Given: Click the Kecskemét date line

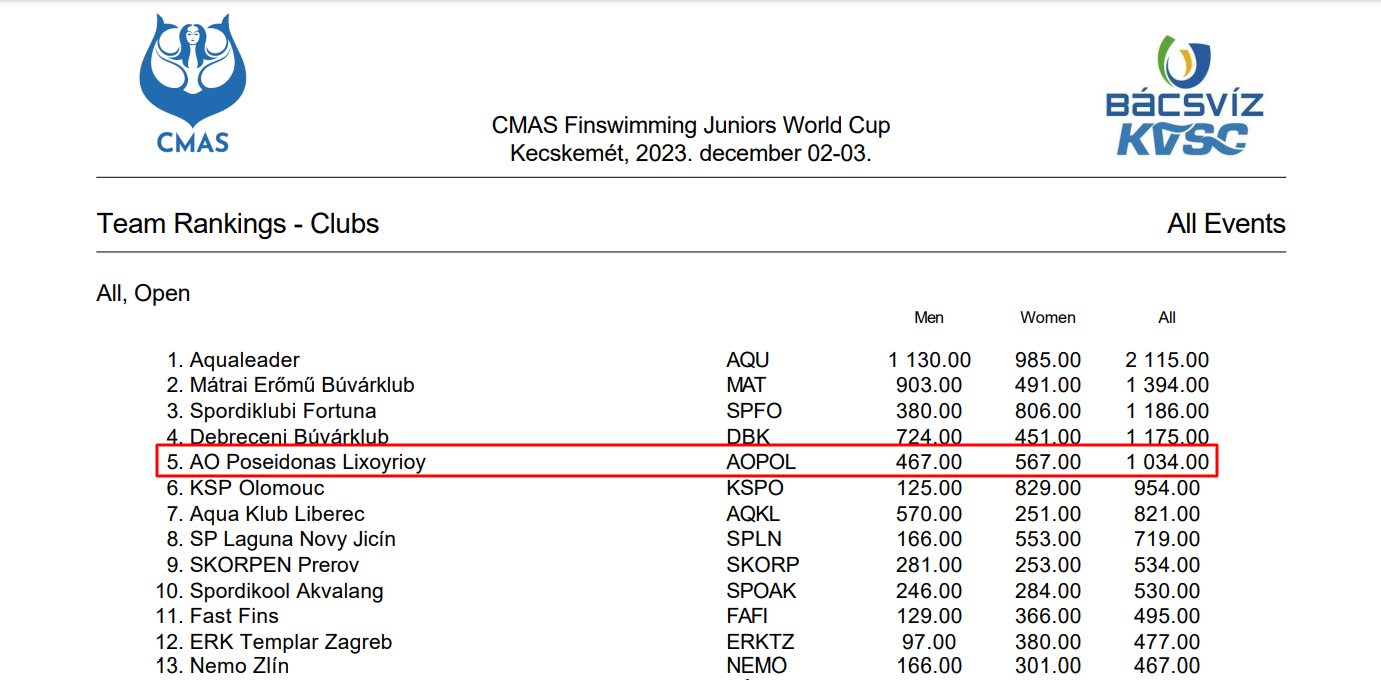Looking at the screenshot, I should tap(691, 154).
